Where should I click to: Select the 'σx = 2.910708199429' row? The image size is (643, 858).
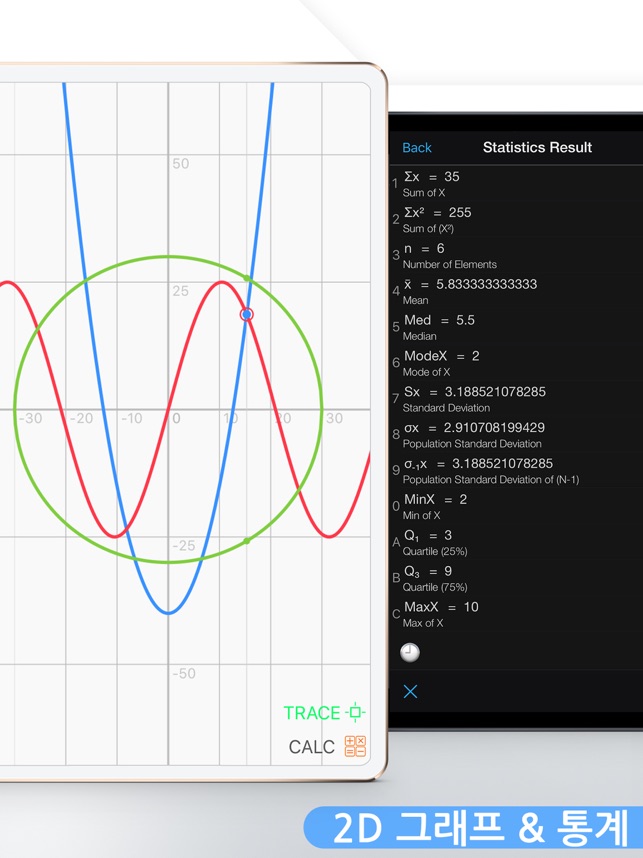tap(516, 434)
